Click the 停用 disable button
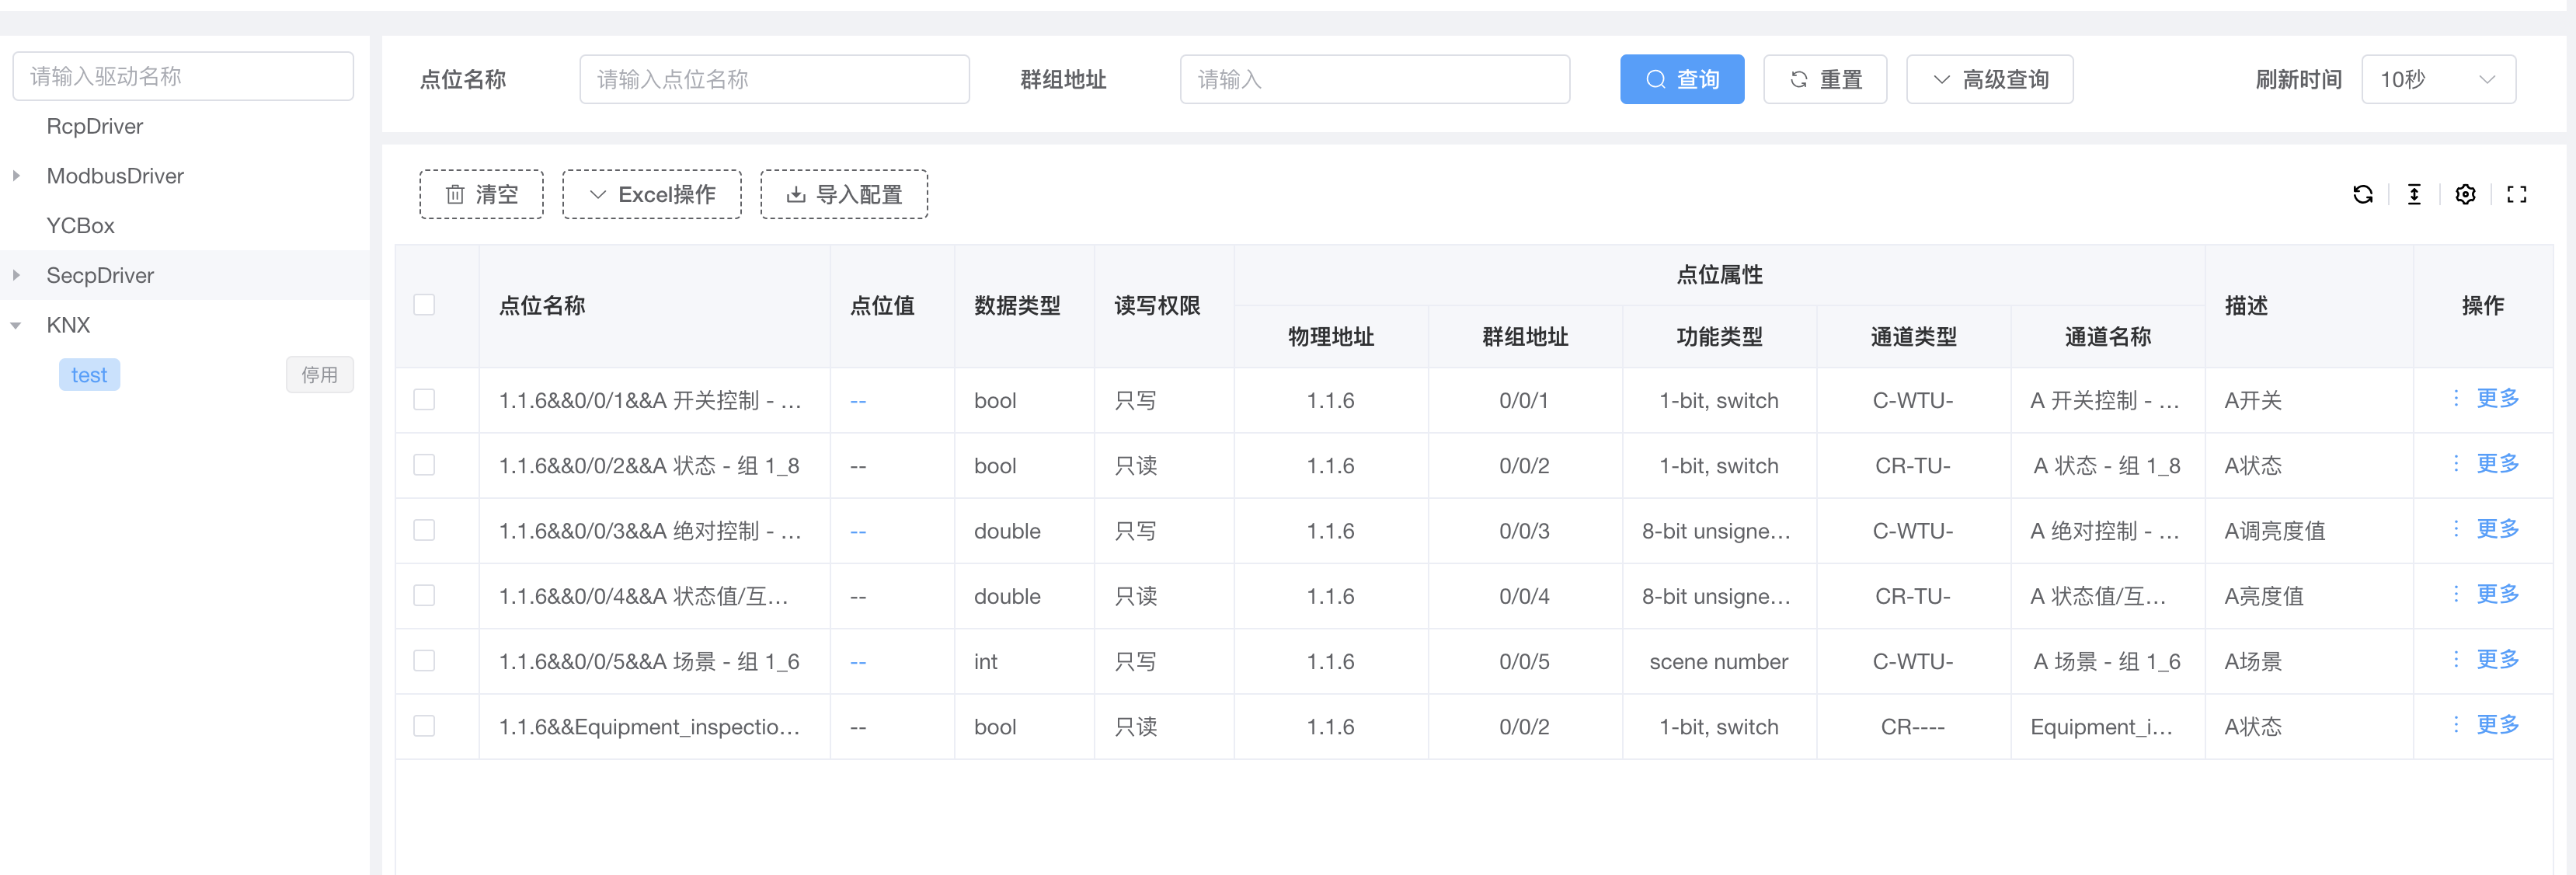2576x875 pixels. coord(319,375)
